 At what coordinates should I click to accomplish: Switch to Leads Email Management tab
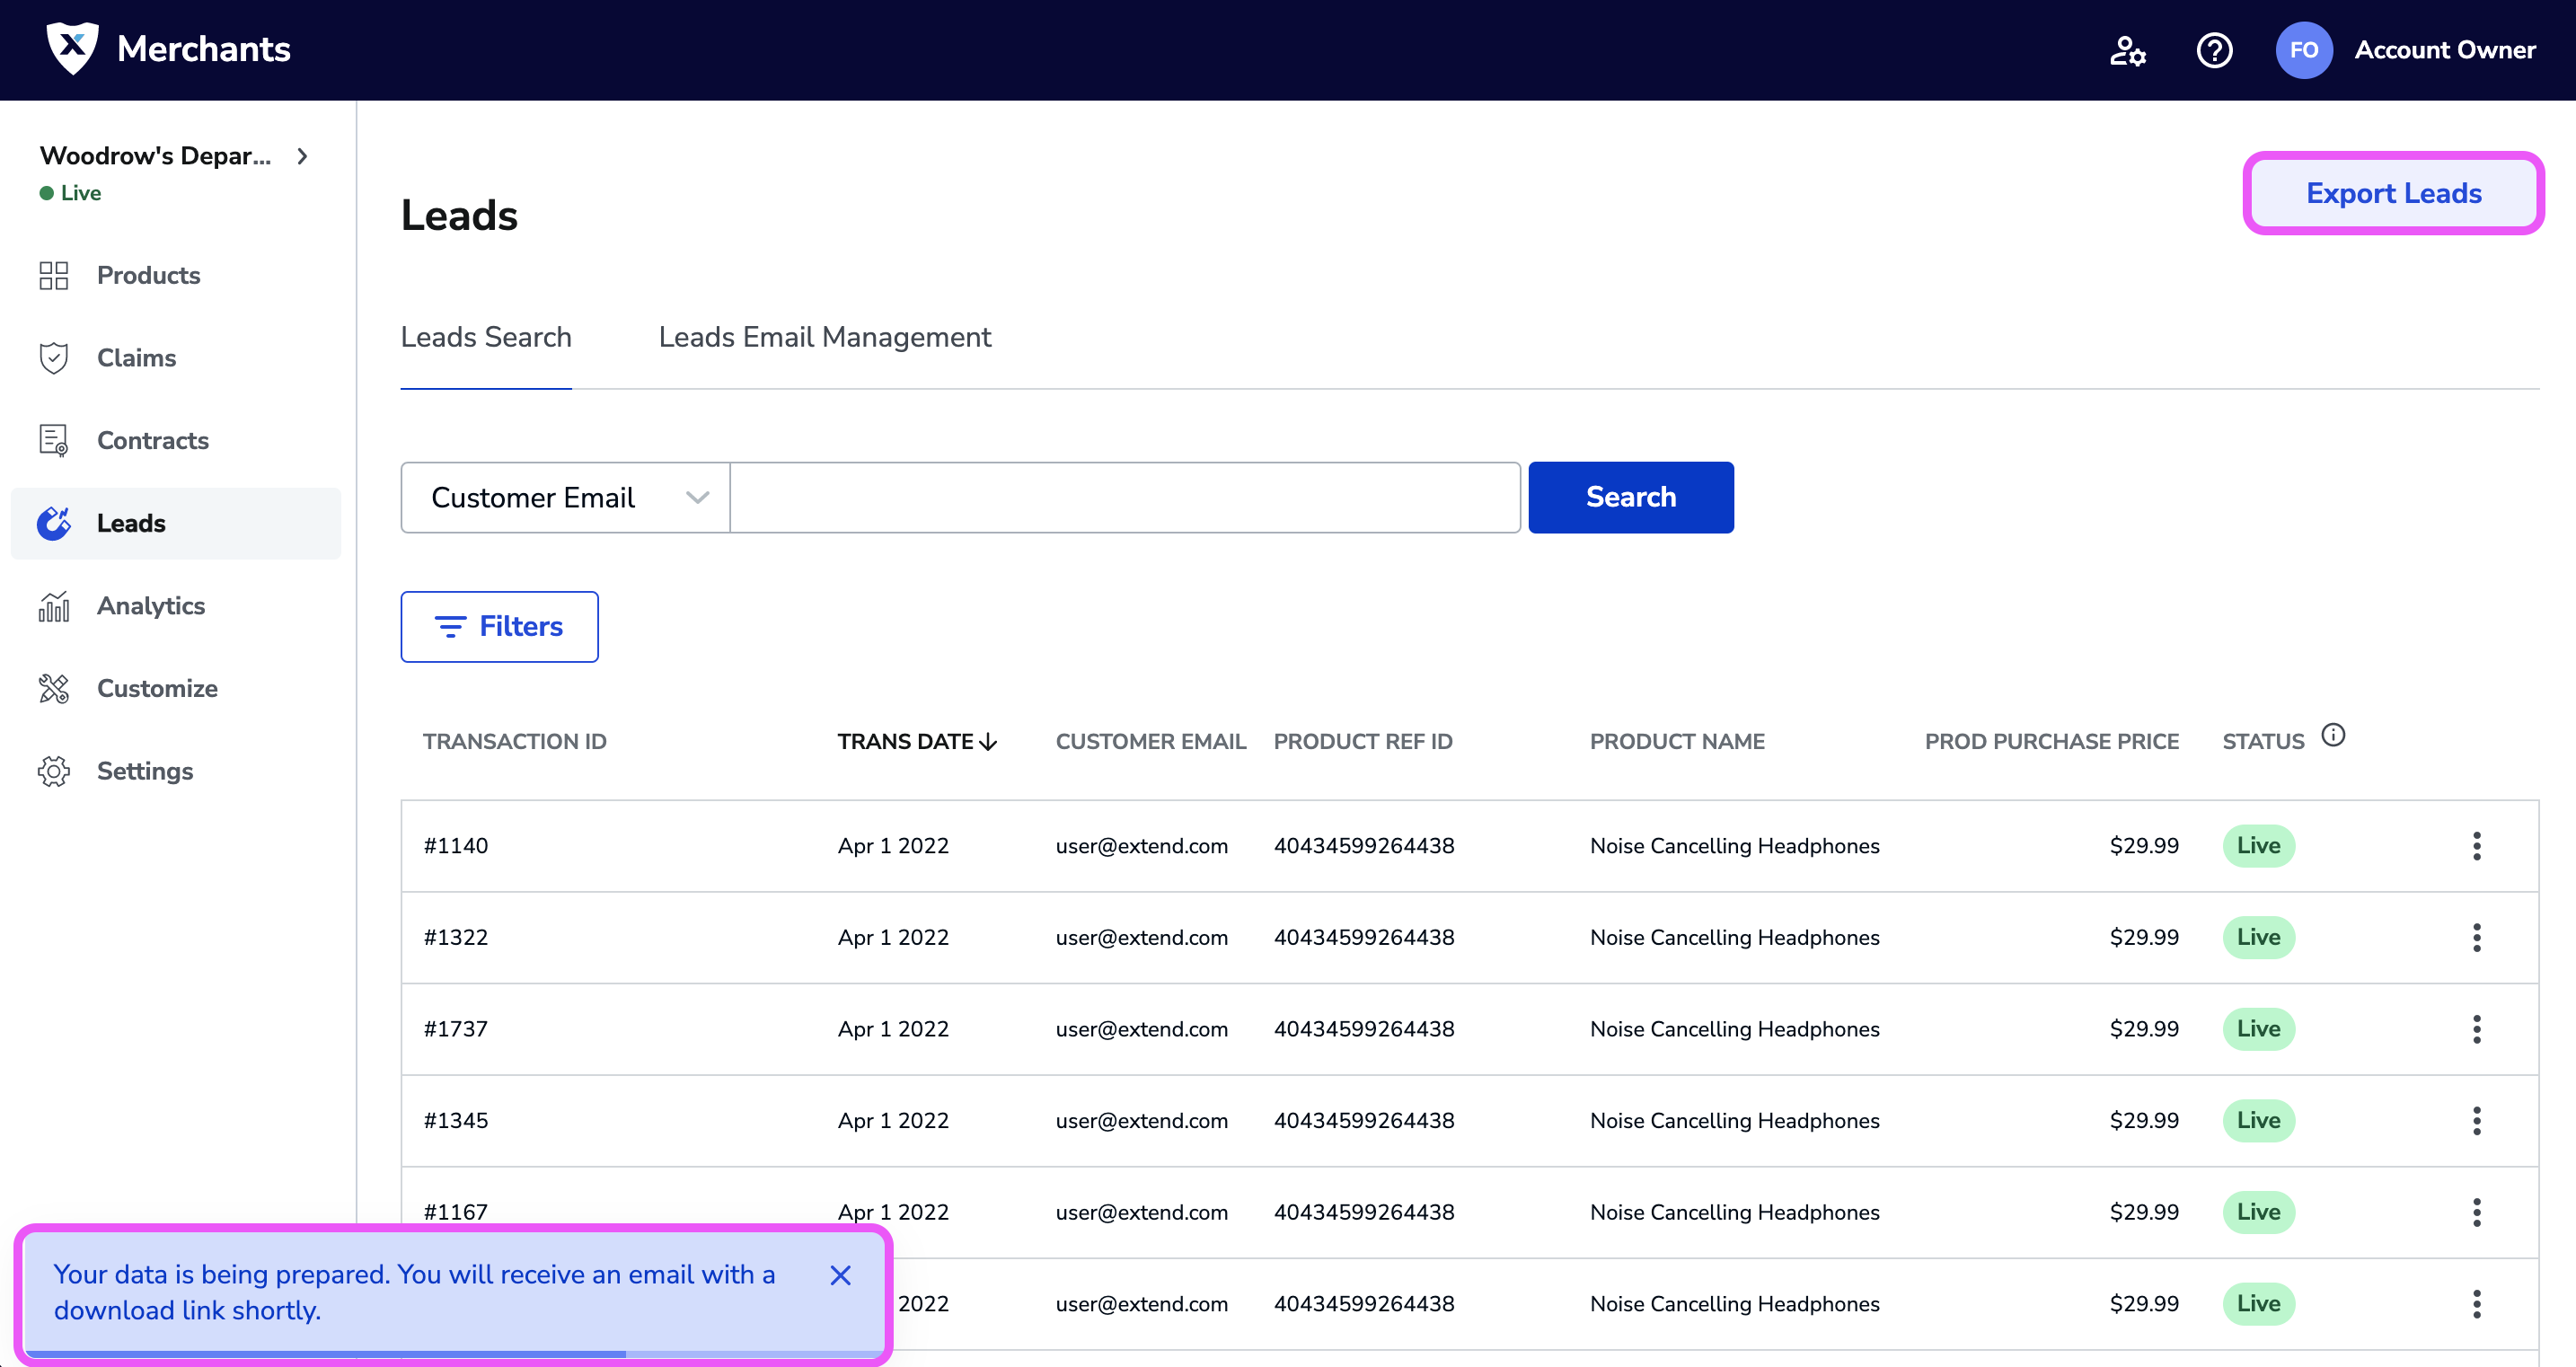824,337
